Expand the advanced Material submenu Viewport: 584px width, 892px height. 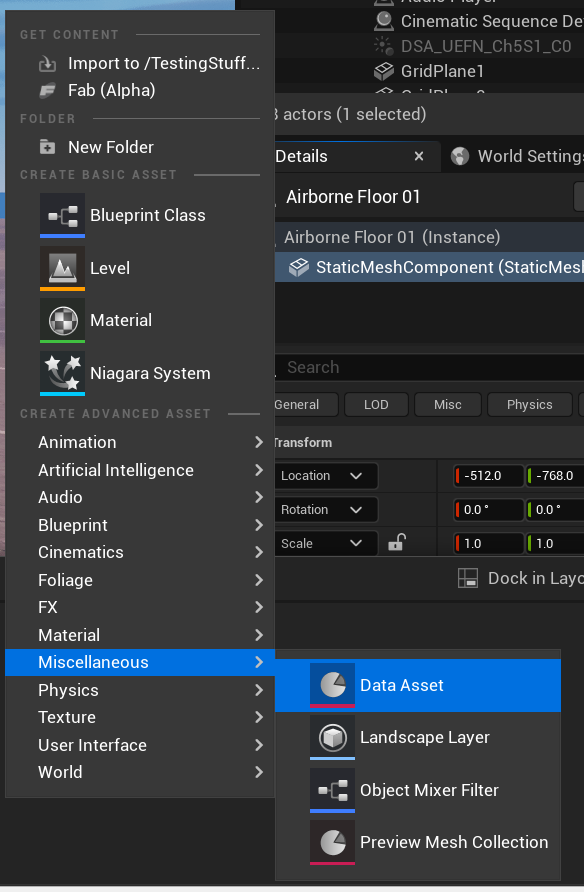pos(140,635)
